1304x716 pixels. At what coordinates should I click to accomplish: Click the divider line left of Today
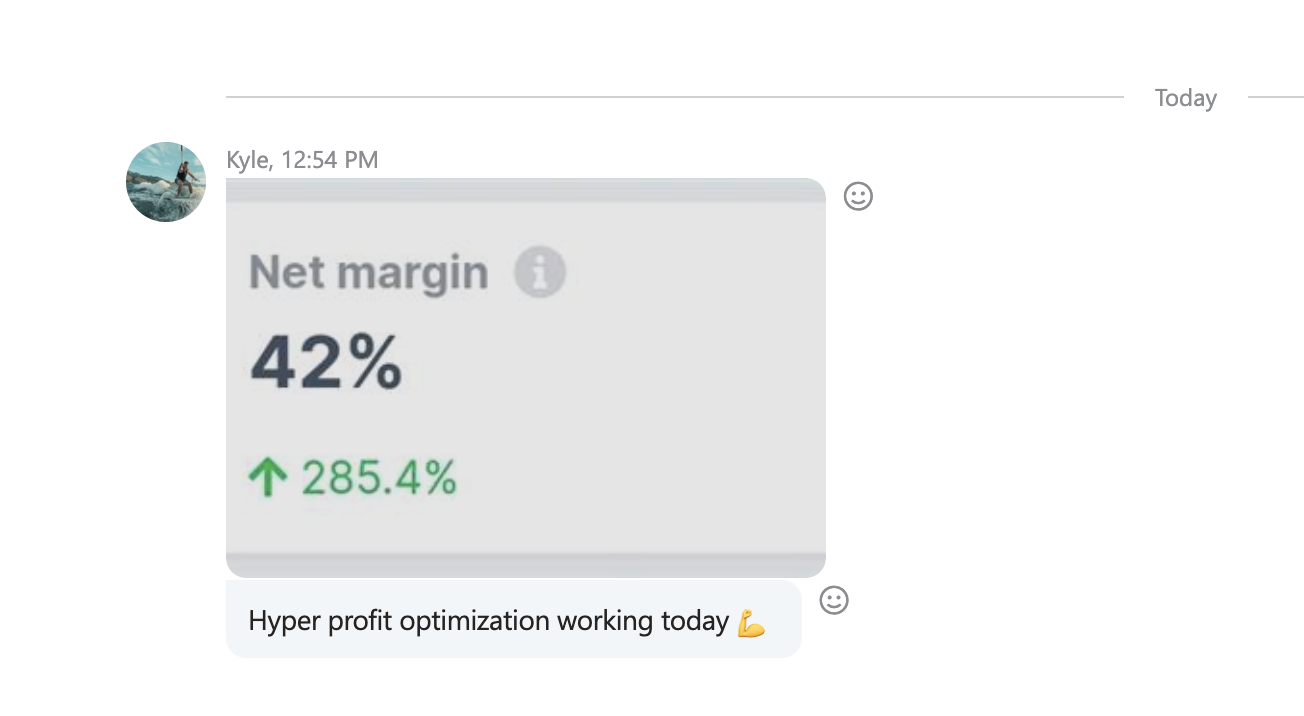point(675,97)
